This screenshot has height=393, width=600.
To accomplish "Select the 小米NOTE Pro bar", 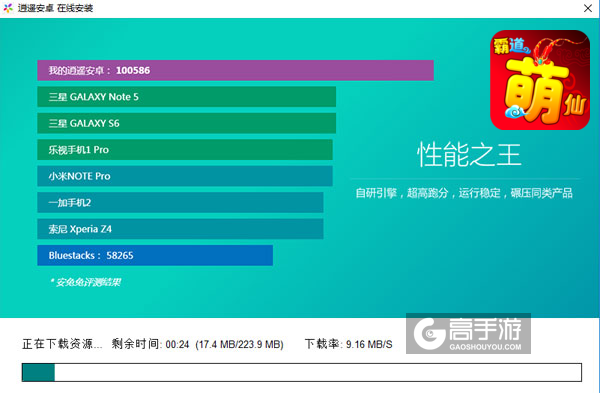I will [185, 176].
